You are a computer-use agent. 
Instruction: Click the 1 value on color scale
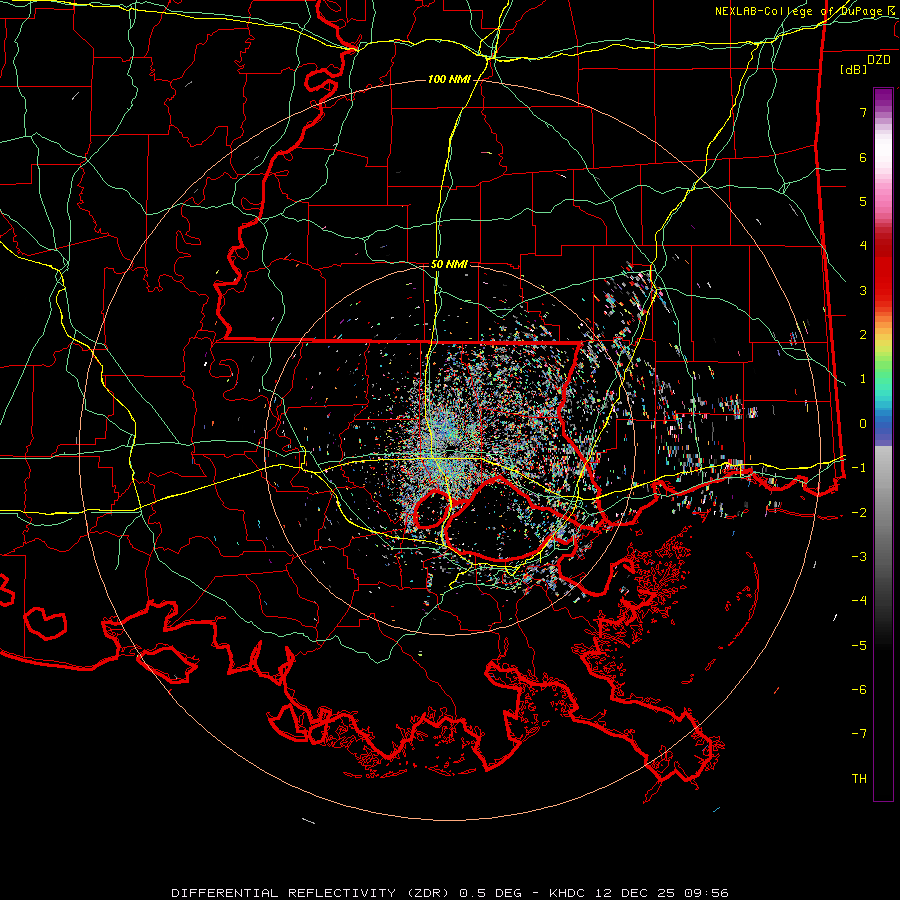[x=863, y=379]
